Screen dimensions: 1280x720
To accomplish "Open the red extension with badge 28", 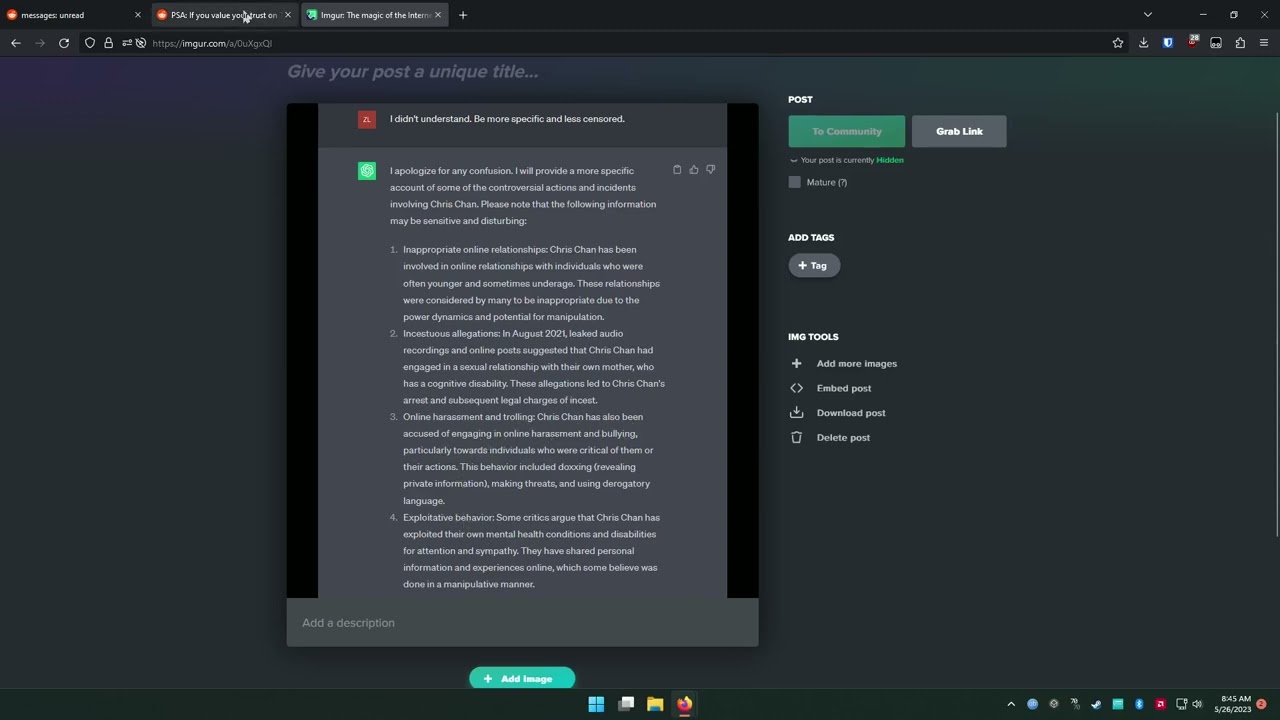I will 1192,42.
